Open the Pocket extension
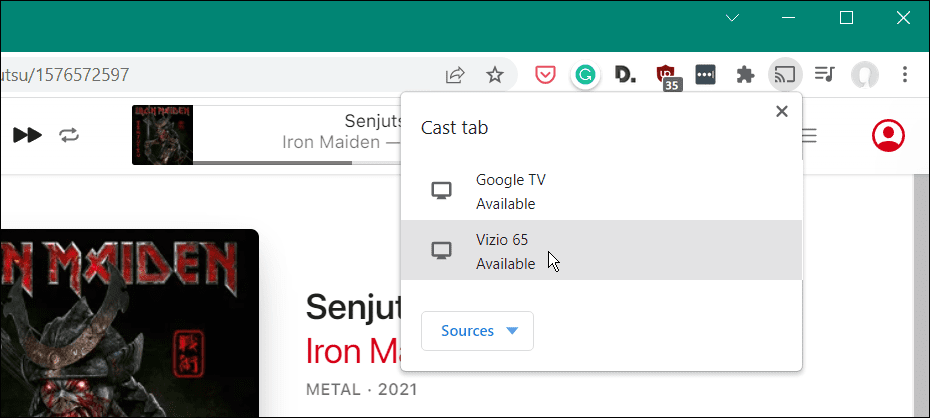This screenshot has width=930, height=418. click(x=545, y=75)
